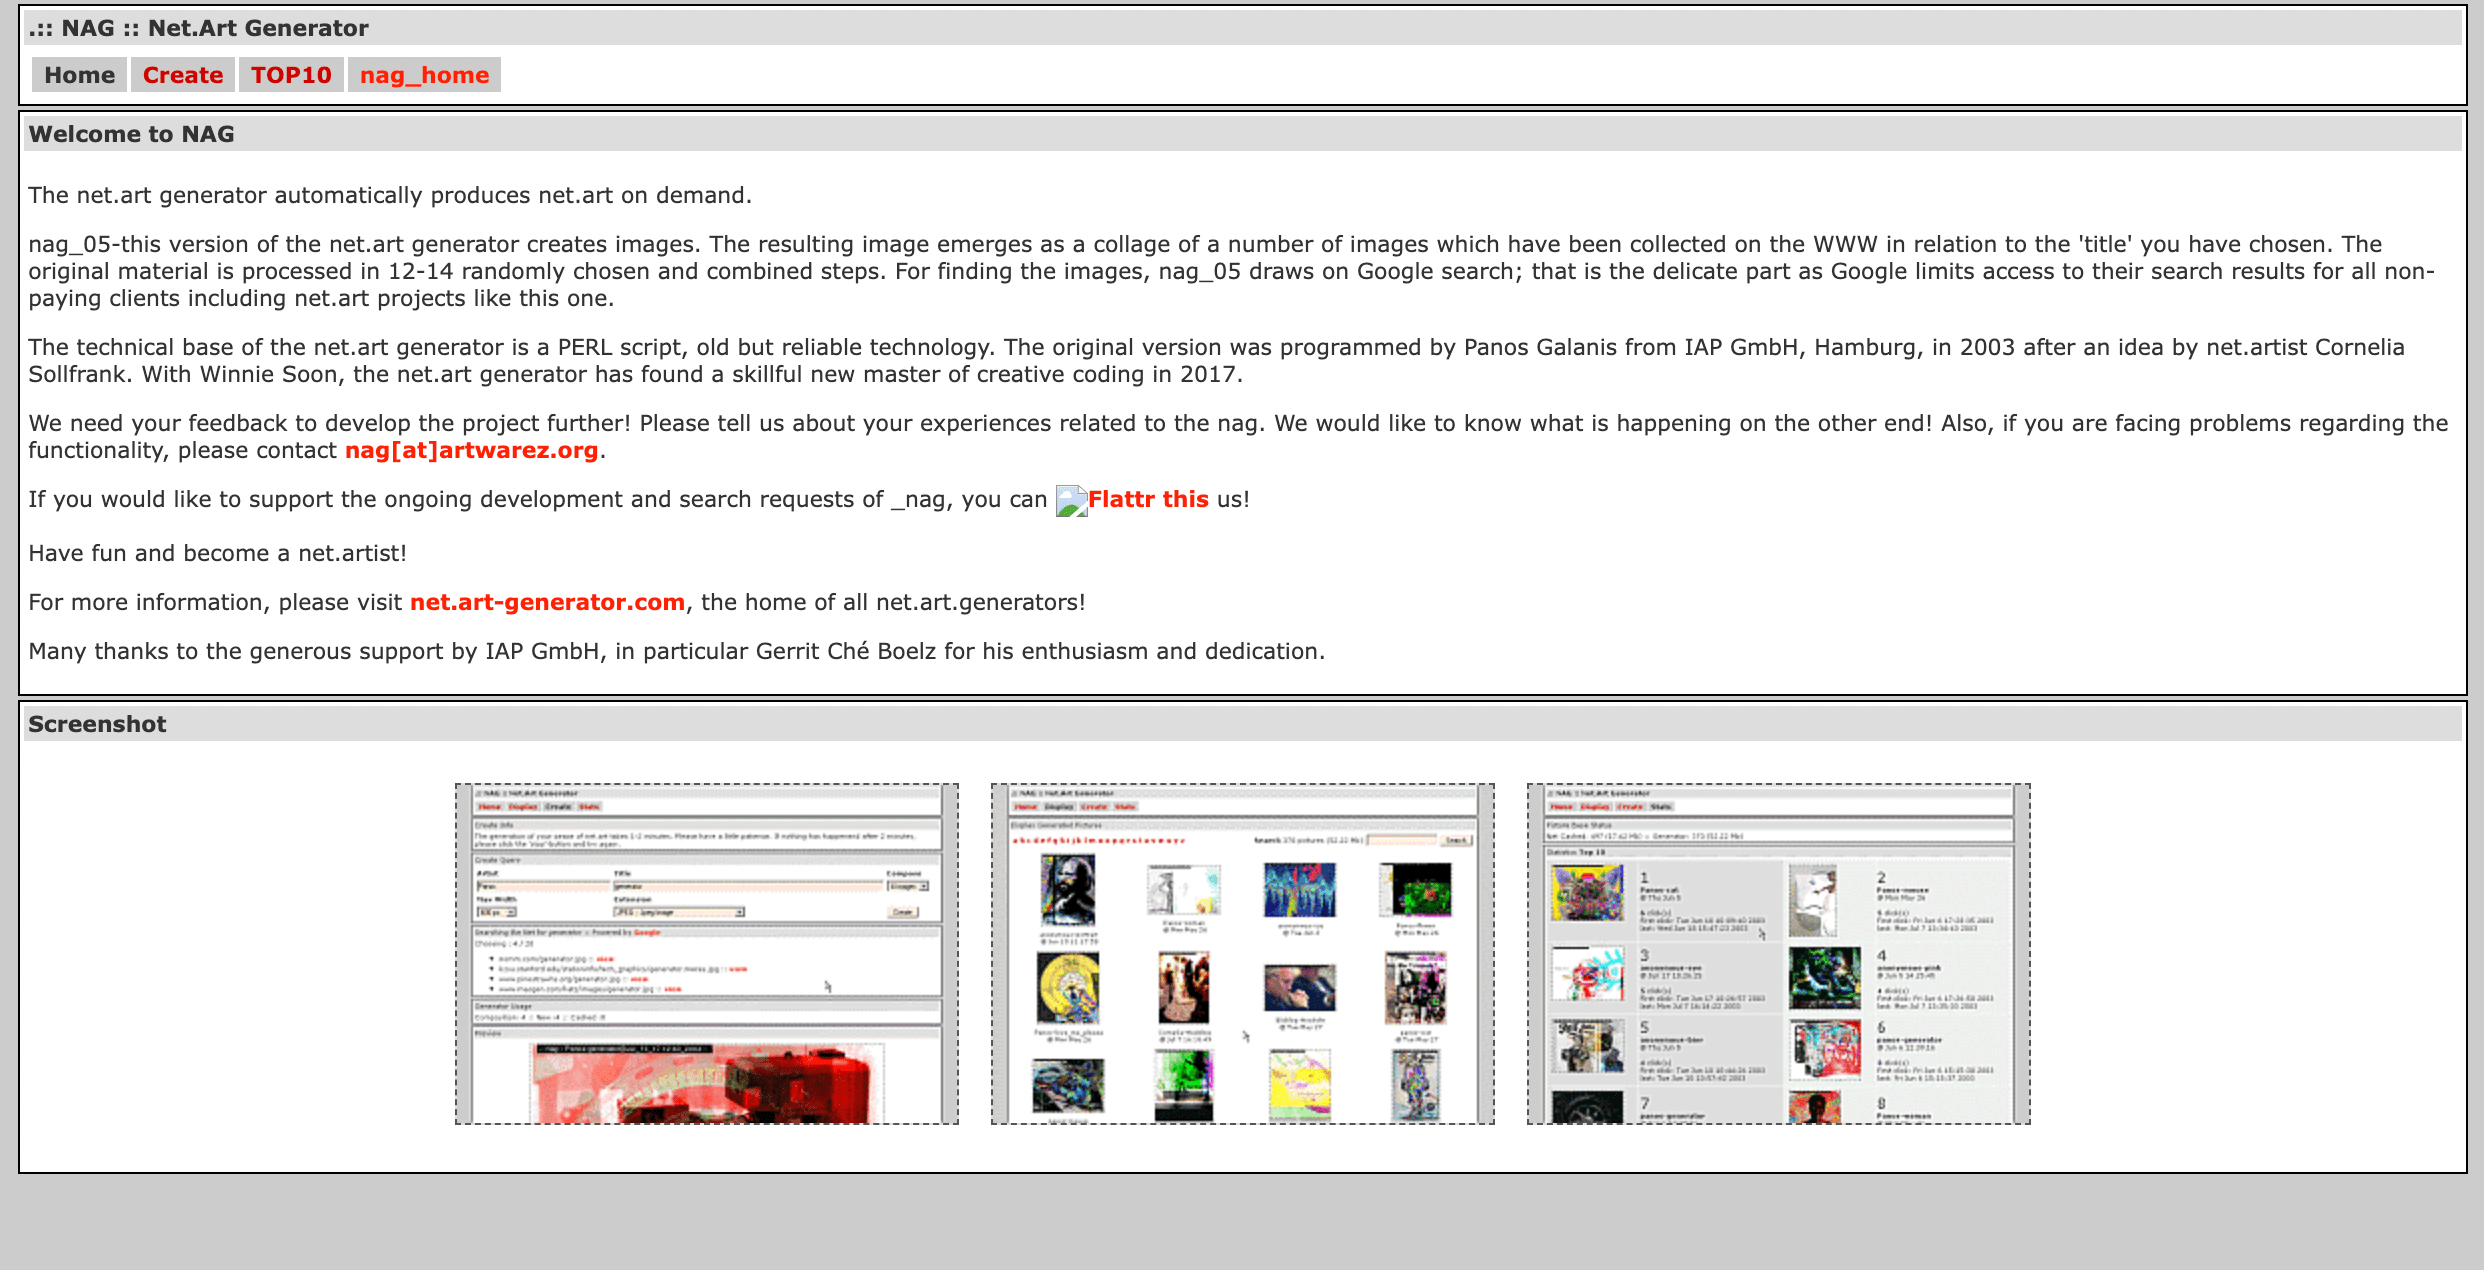Switch to the TOP10 tab
2484x1270 pixels.
click(x=291, y=75)
